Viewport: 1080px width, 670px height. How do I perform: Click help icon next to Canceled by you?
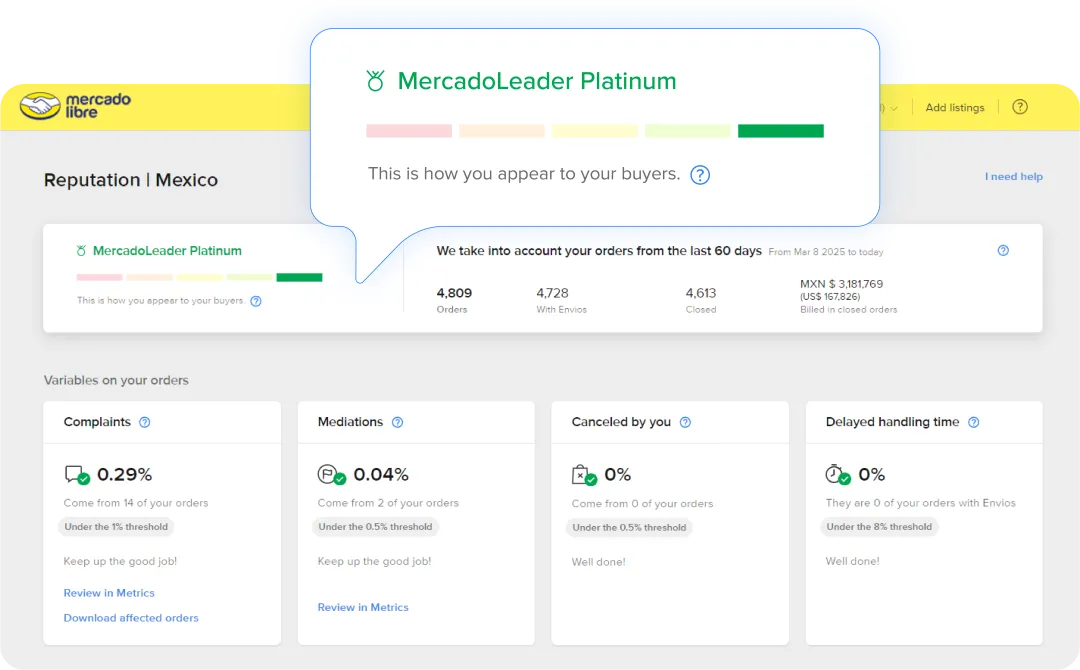(x=685, y=422)
